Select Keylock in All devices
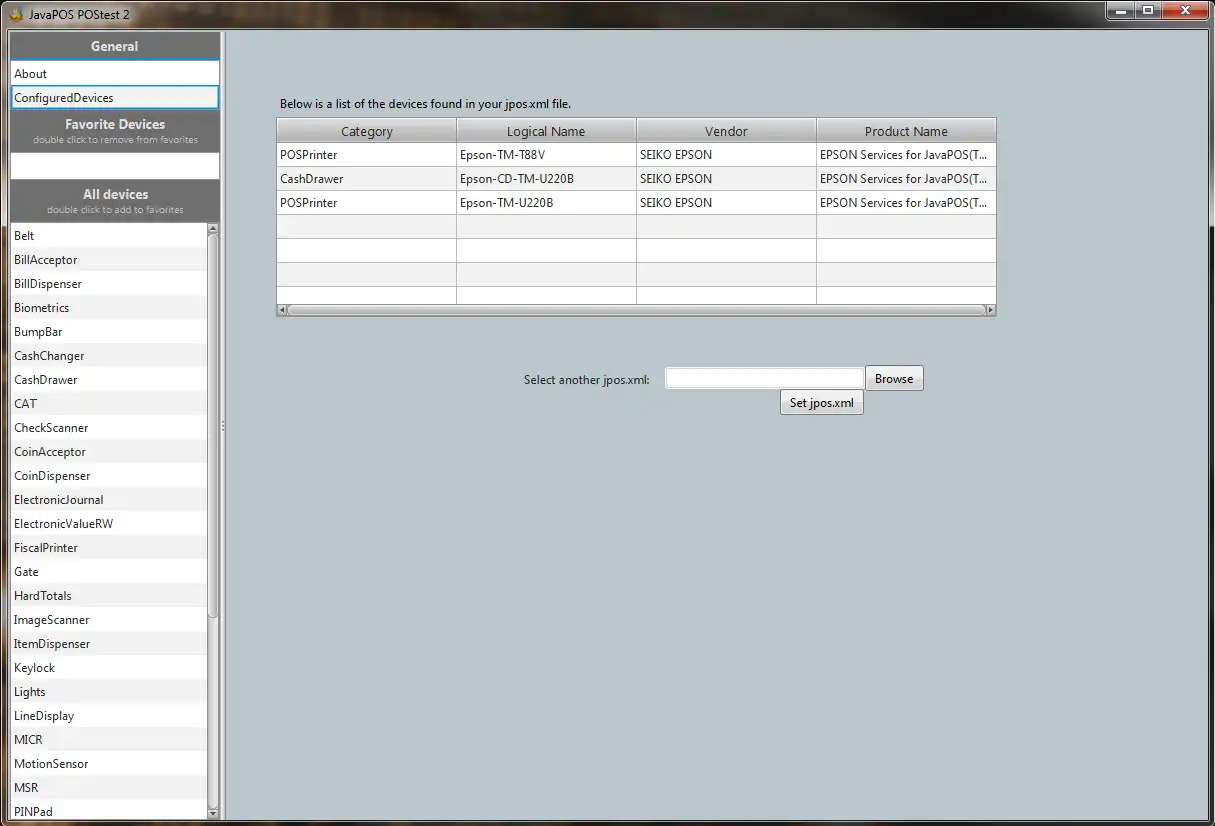This screenshot has height=826, width=1215. coord(108,668)
